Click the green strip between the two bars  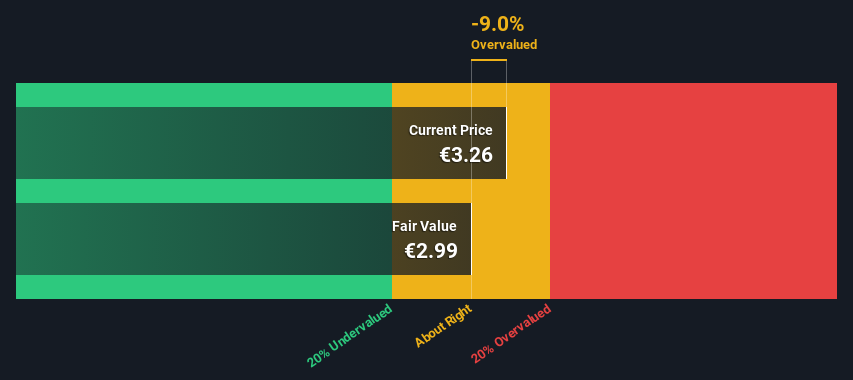(204, 191)
